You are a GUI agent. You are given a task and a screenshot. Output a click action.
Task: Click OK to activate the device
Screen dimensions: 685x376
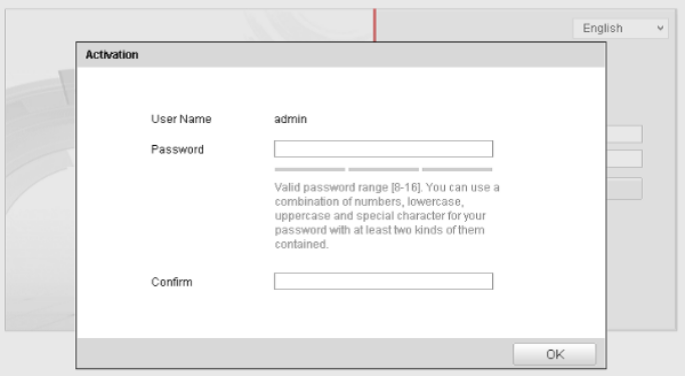click(554, 354)
